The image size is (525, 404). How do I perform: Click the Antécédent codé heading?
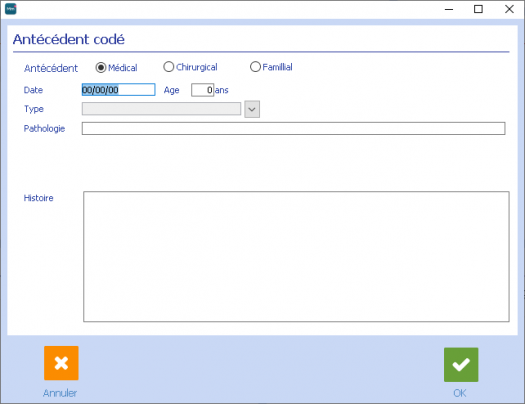click(69, 39)
